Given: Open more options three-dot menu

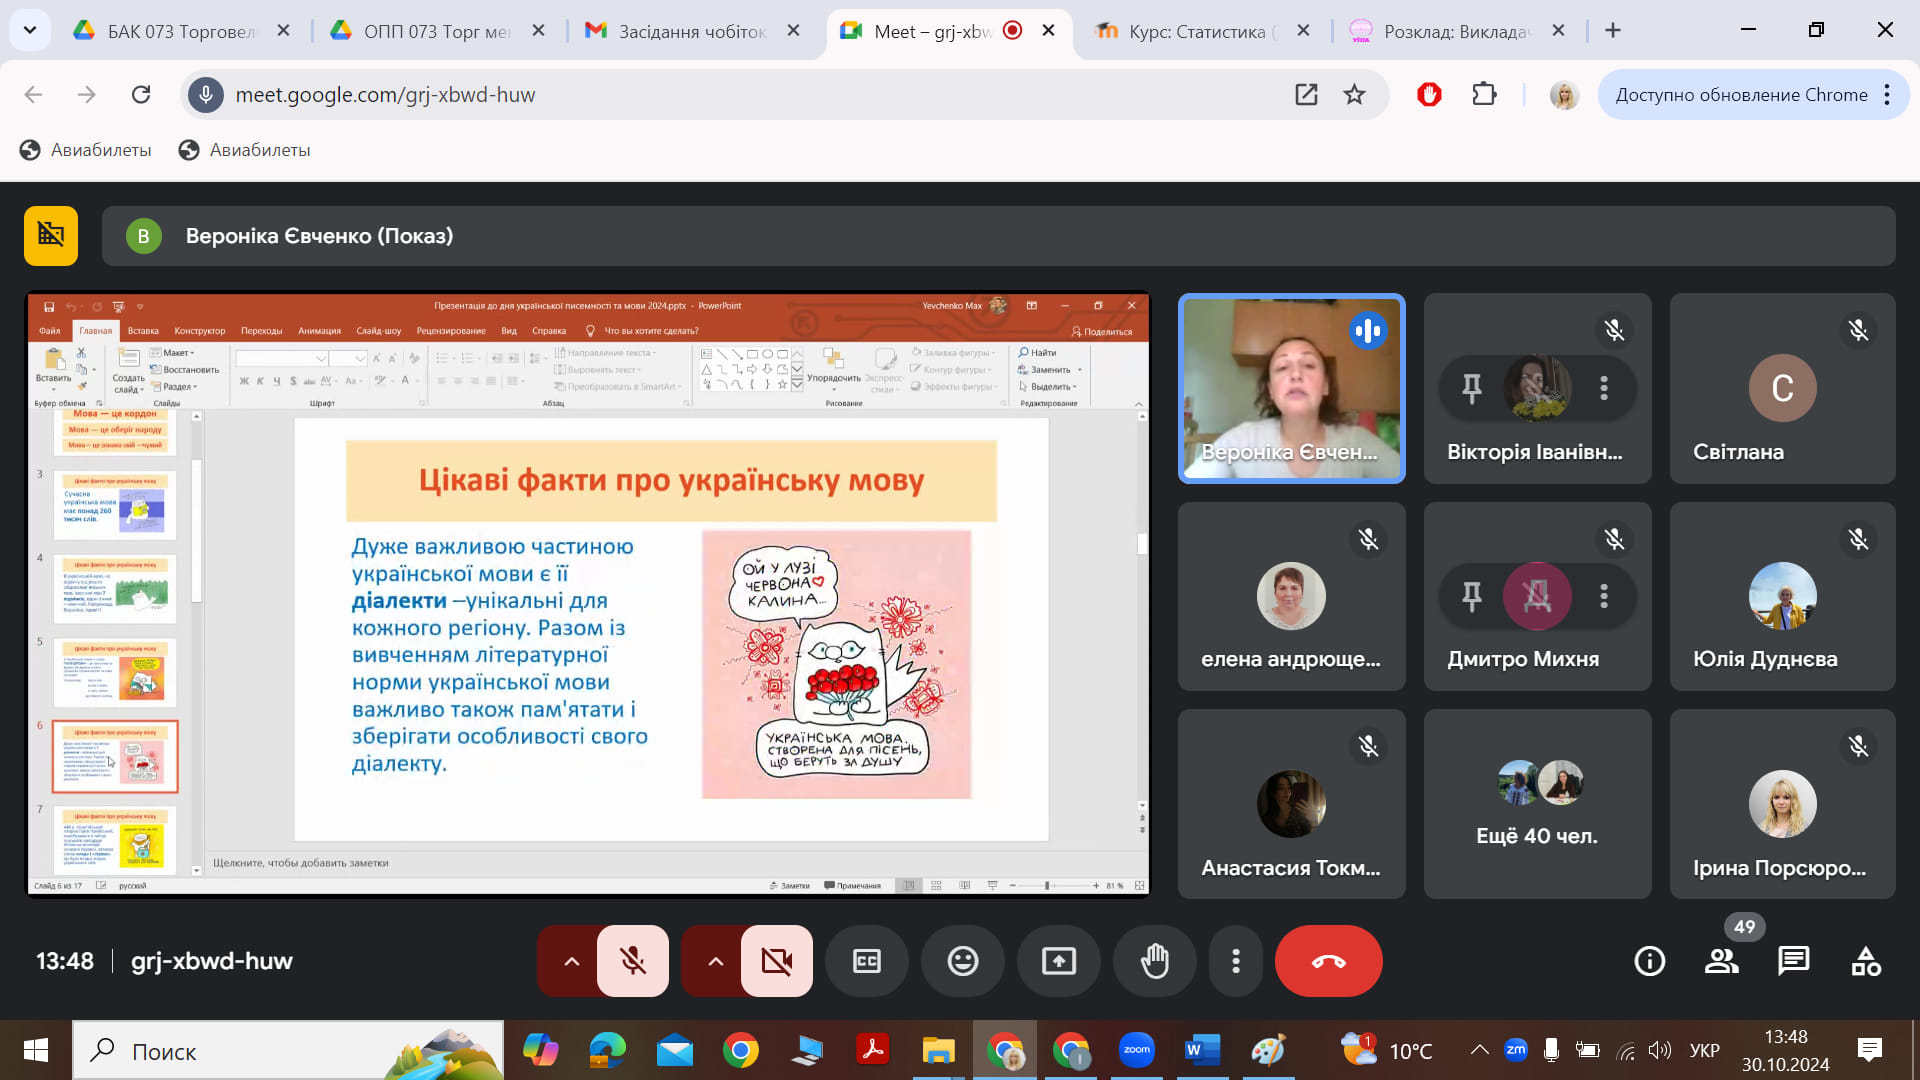Looking at the screenshot, I should (x=1236, y=961).
